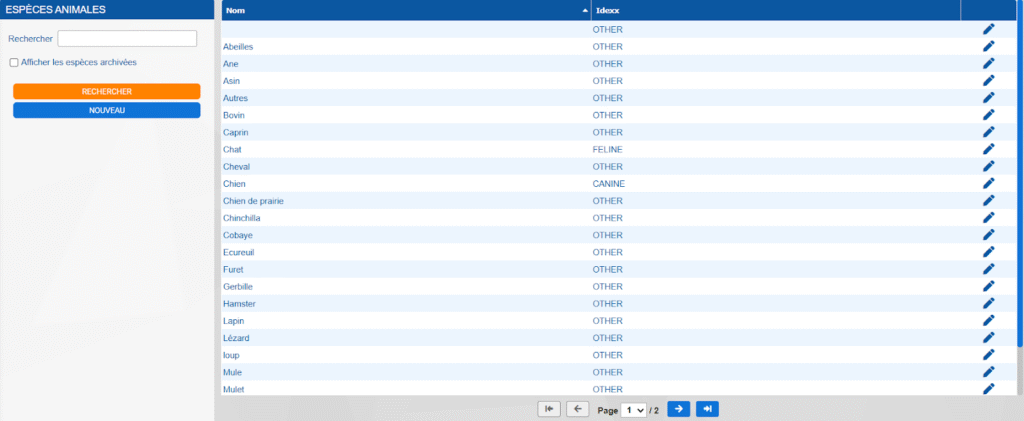Click the first page navigation button
Screen dimensions: 1024x421
(x=549, y=409)
